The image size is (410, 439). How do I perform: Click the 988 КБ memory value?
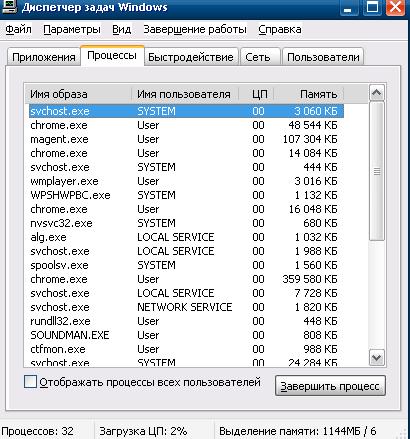click(x=320, y=349)
